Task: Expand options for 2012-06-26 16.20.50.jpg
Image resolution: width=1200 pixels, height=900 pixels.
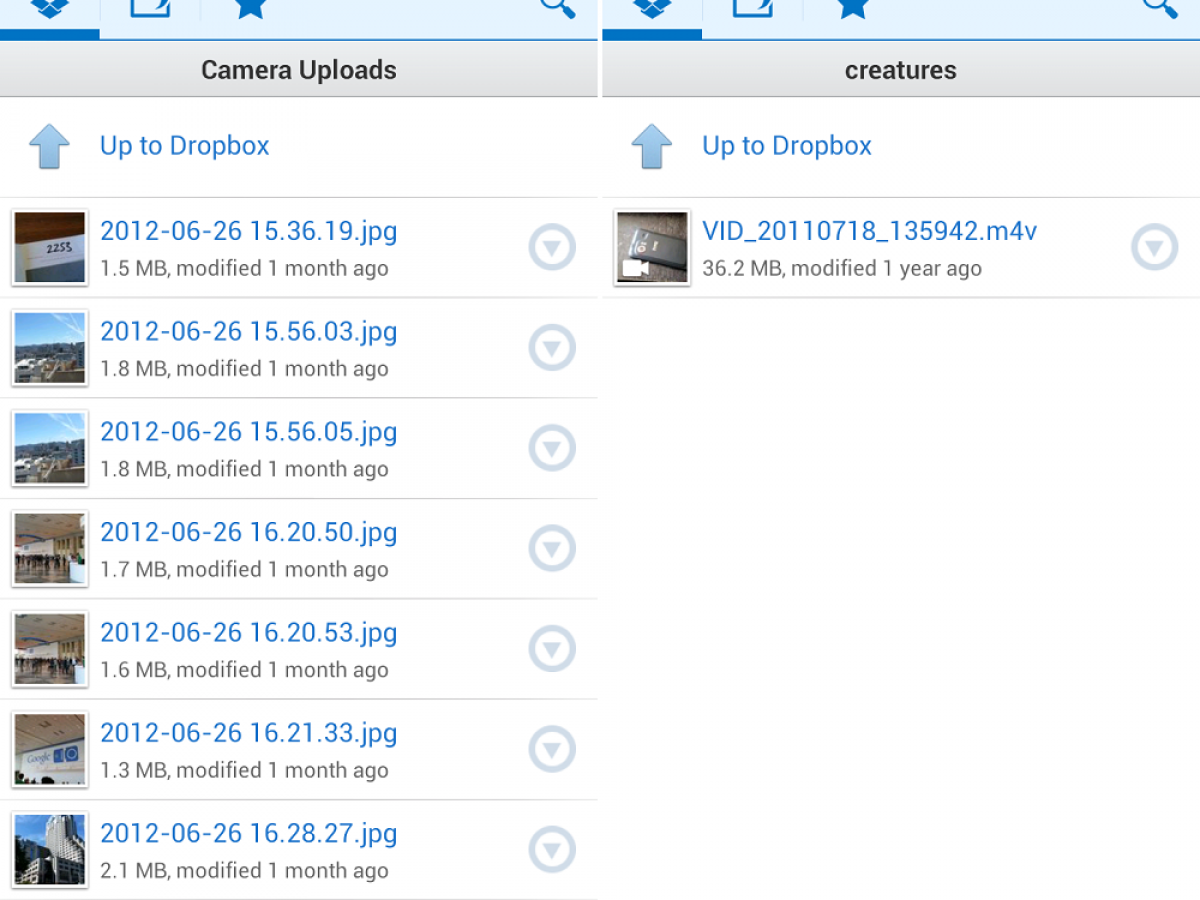Action: [552, 549]
